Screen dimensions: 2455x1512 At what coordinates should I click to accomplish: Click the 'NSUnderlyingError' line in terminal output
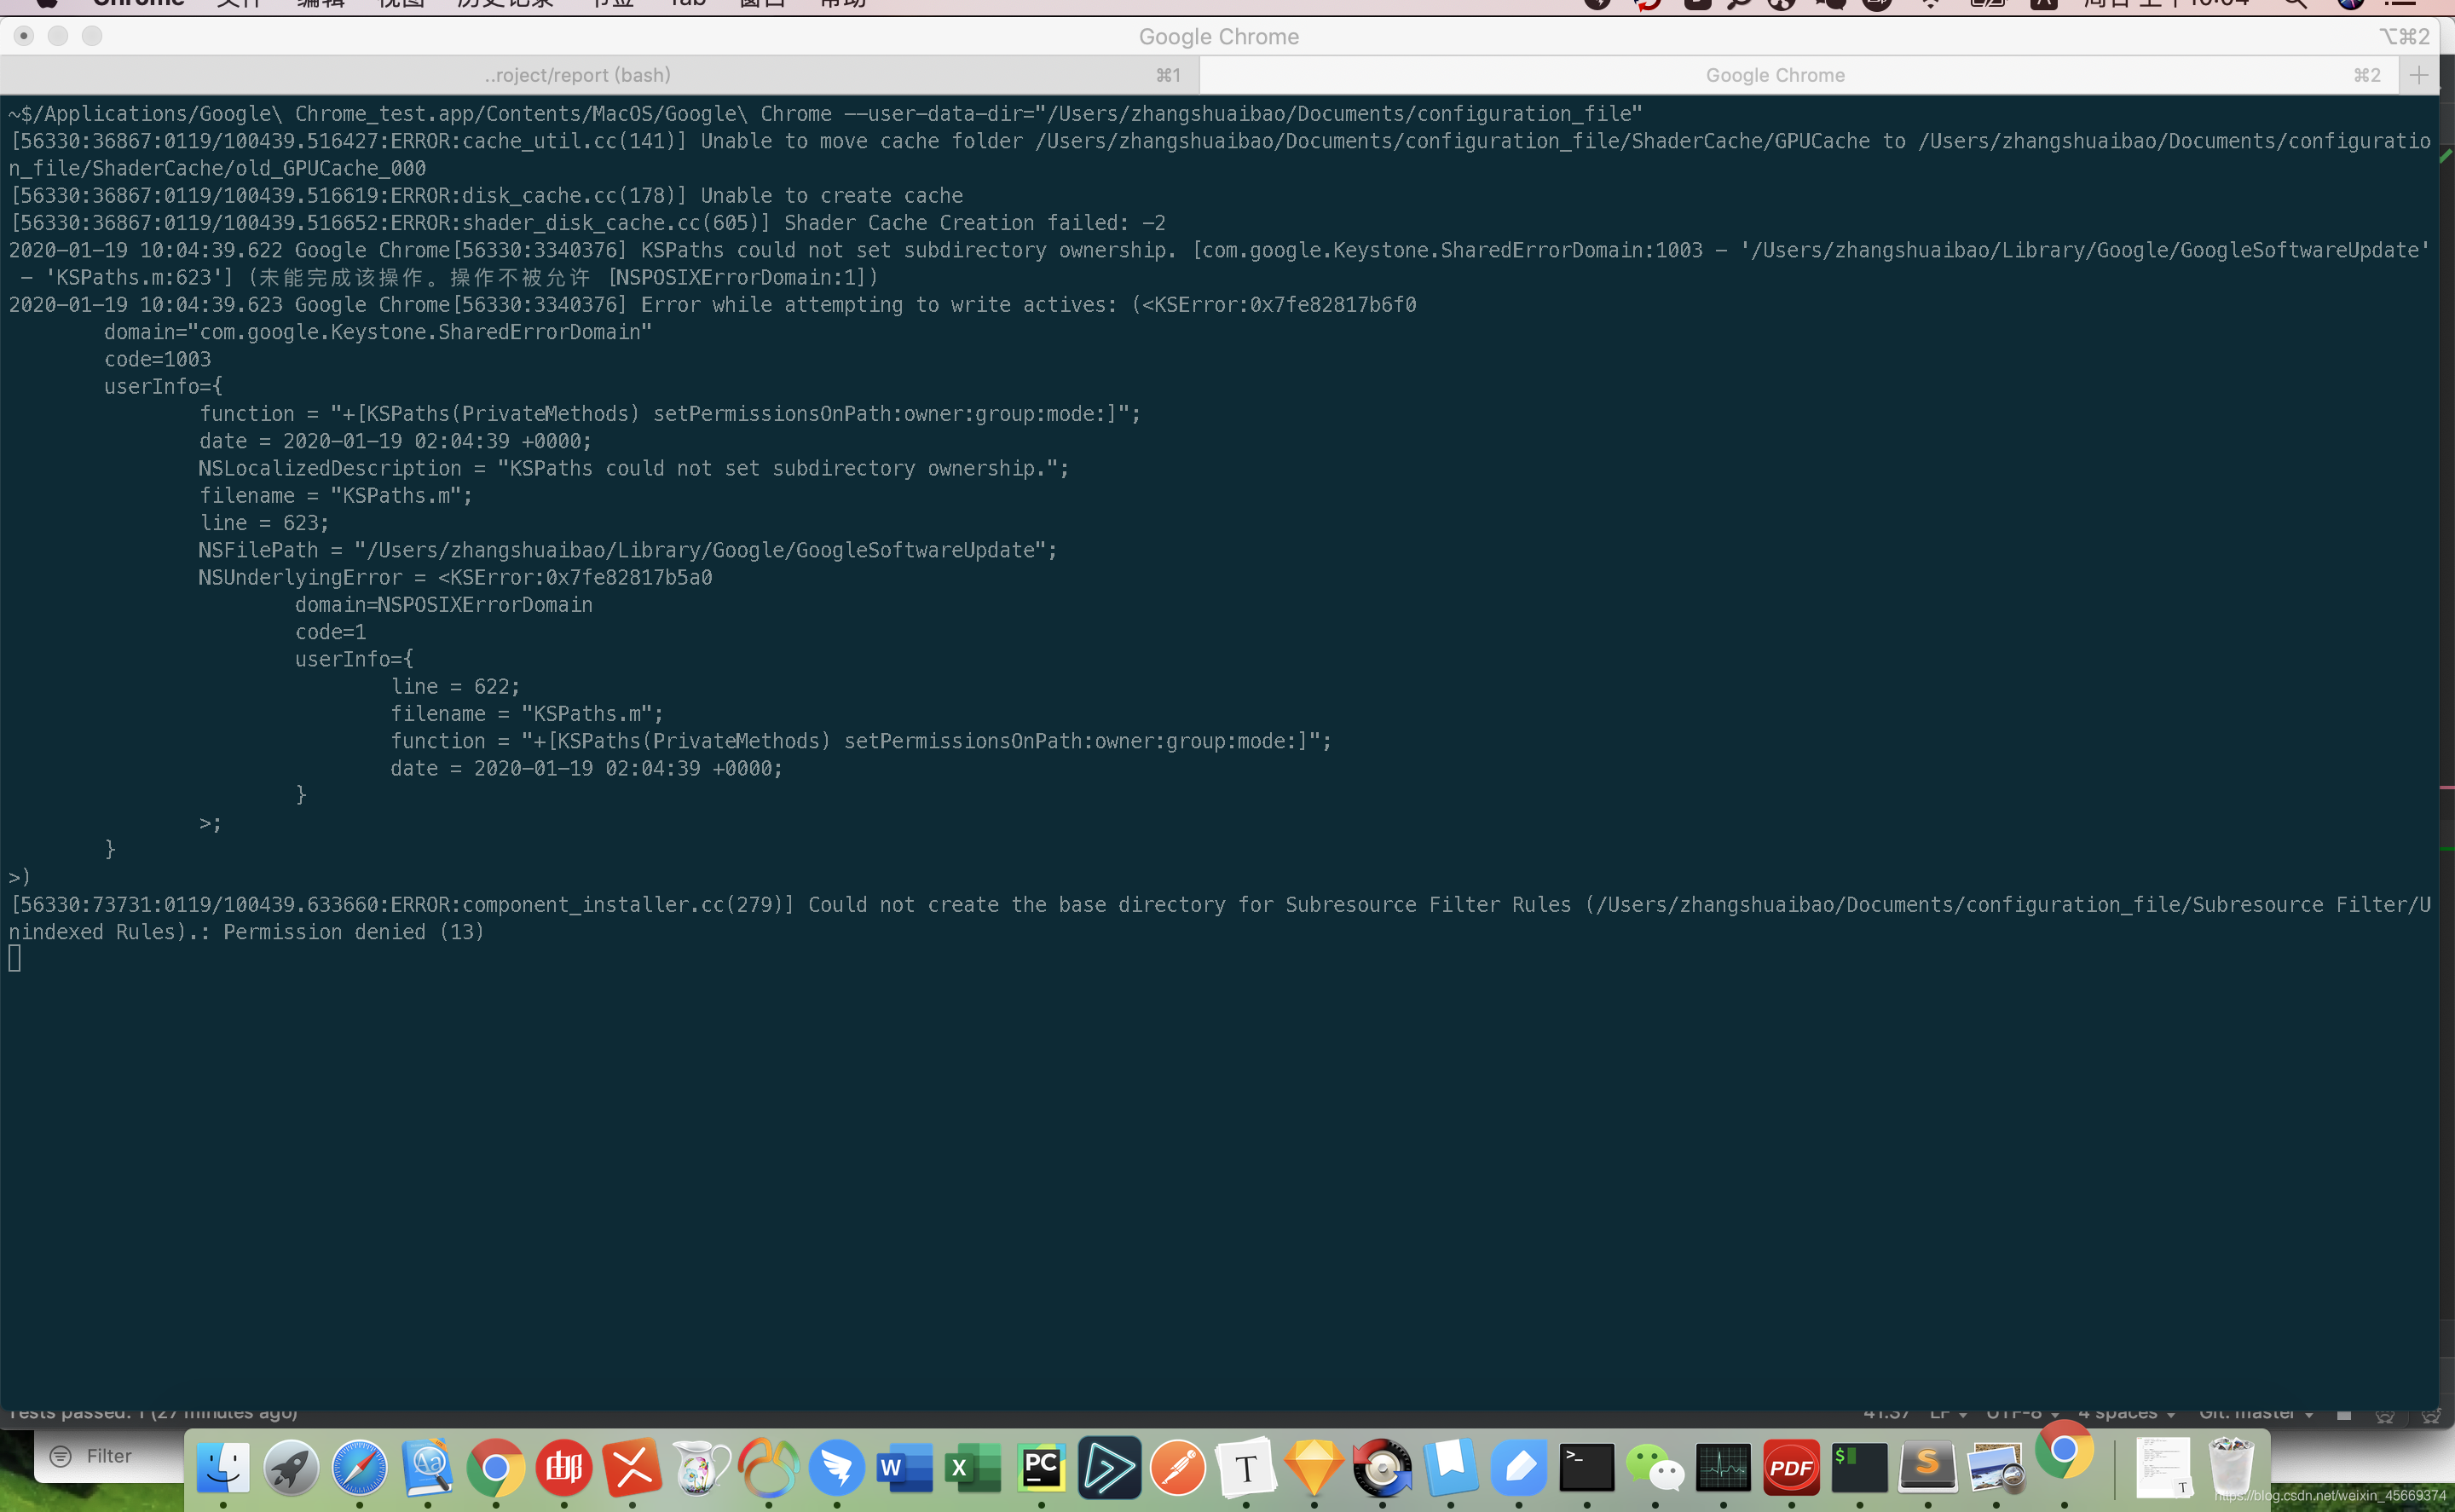click(455, 578)
